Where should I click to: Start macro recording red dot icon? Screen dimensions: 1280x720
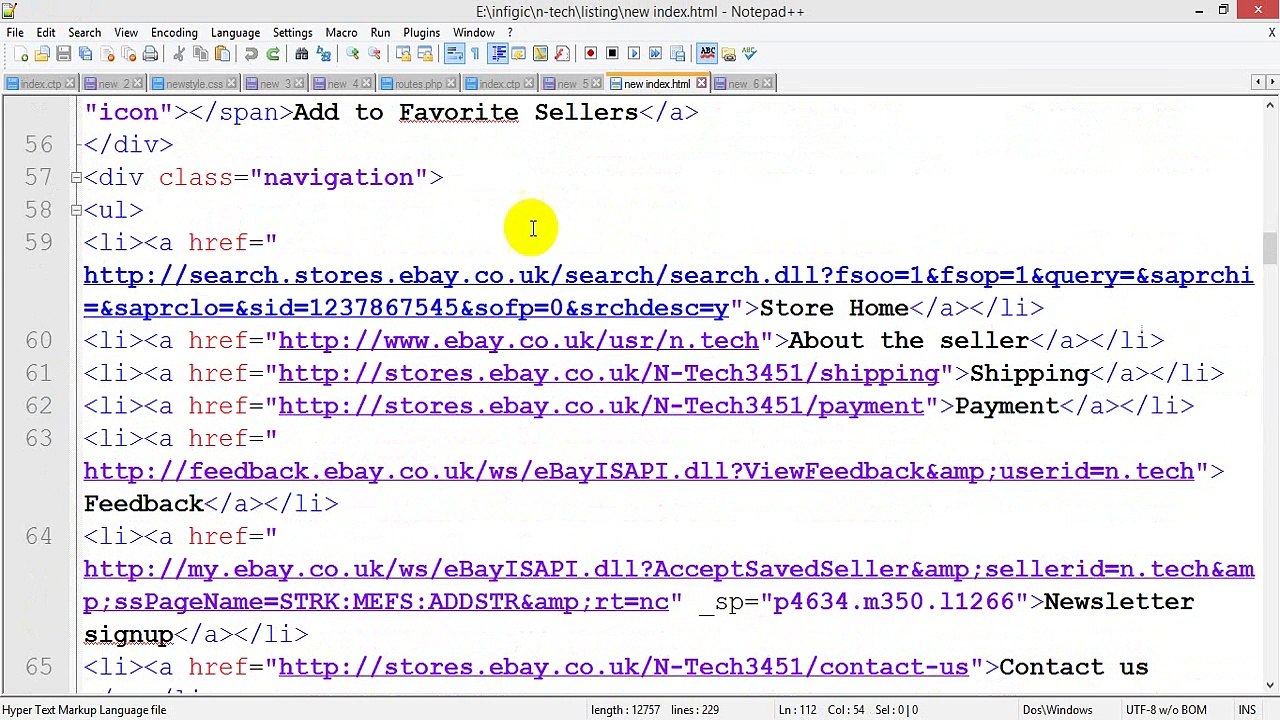pos(590,54)
